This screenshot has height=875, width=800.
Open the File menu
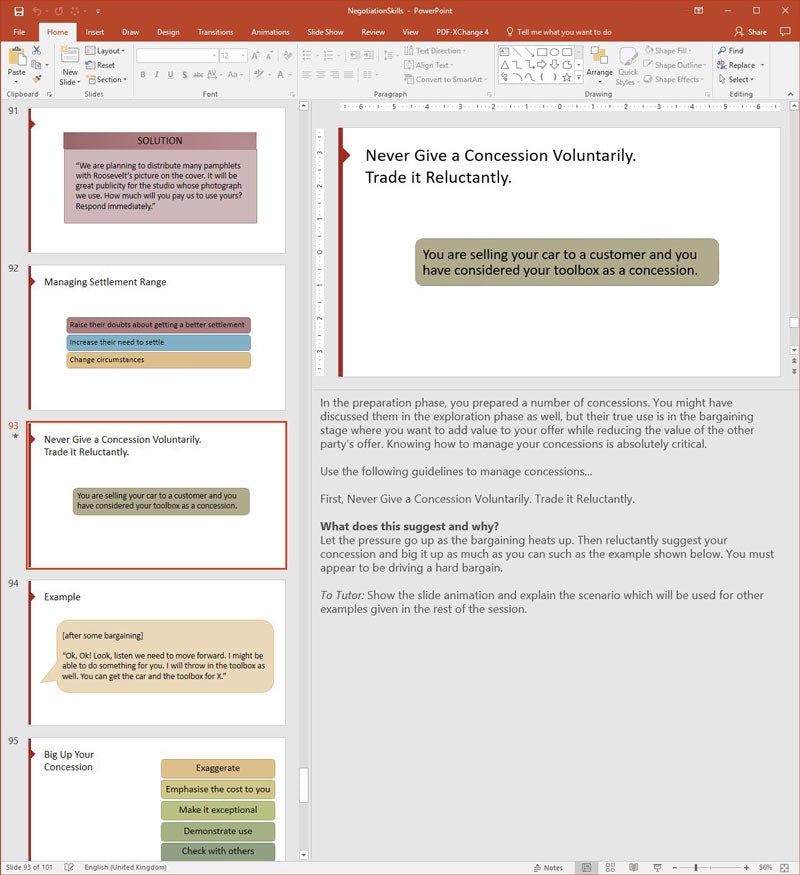20,32
